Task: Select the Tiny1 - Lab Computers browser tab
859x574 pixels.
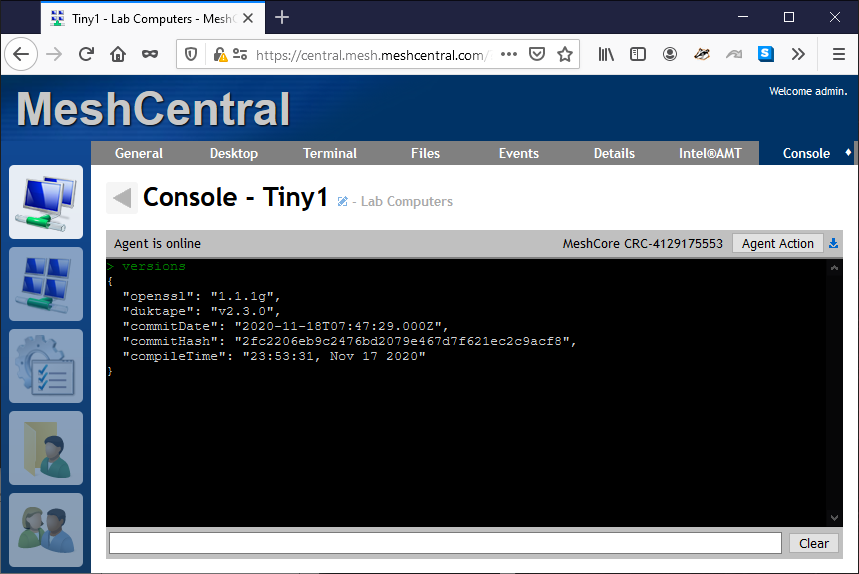Action: [x=152, y=19]
